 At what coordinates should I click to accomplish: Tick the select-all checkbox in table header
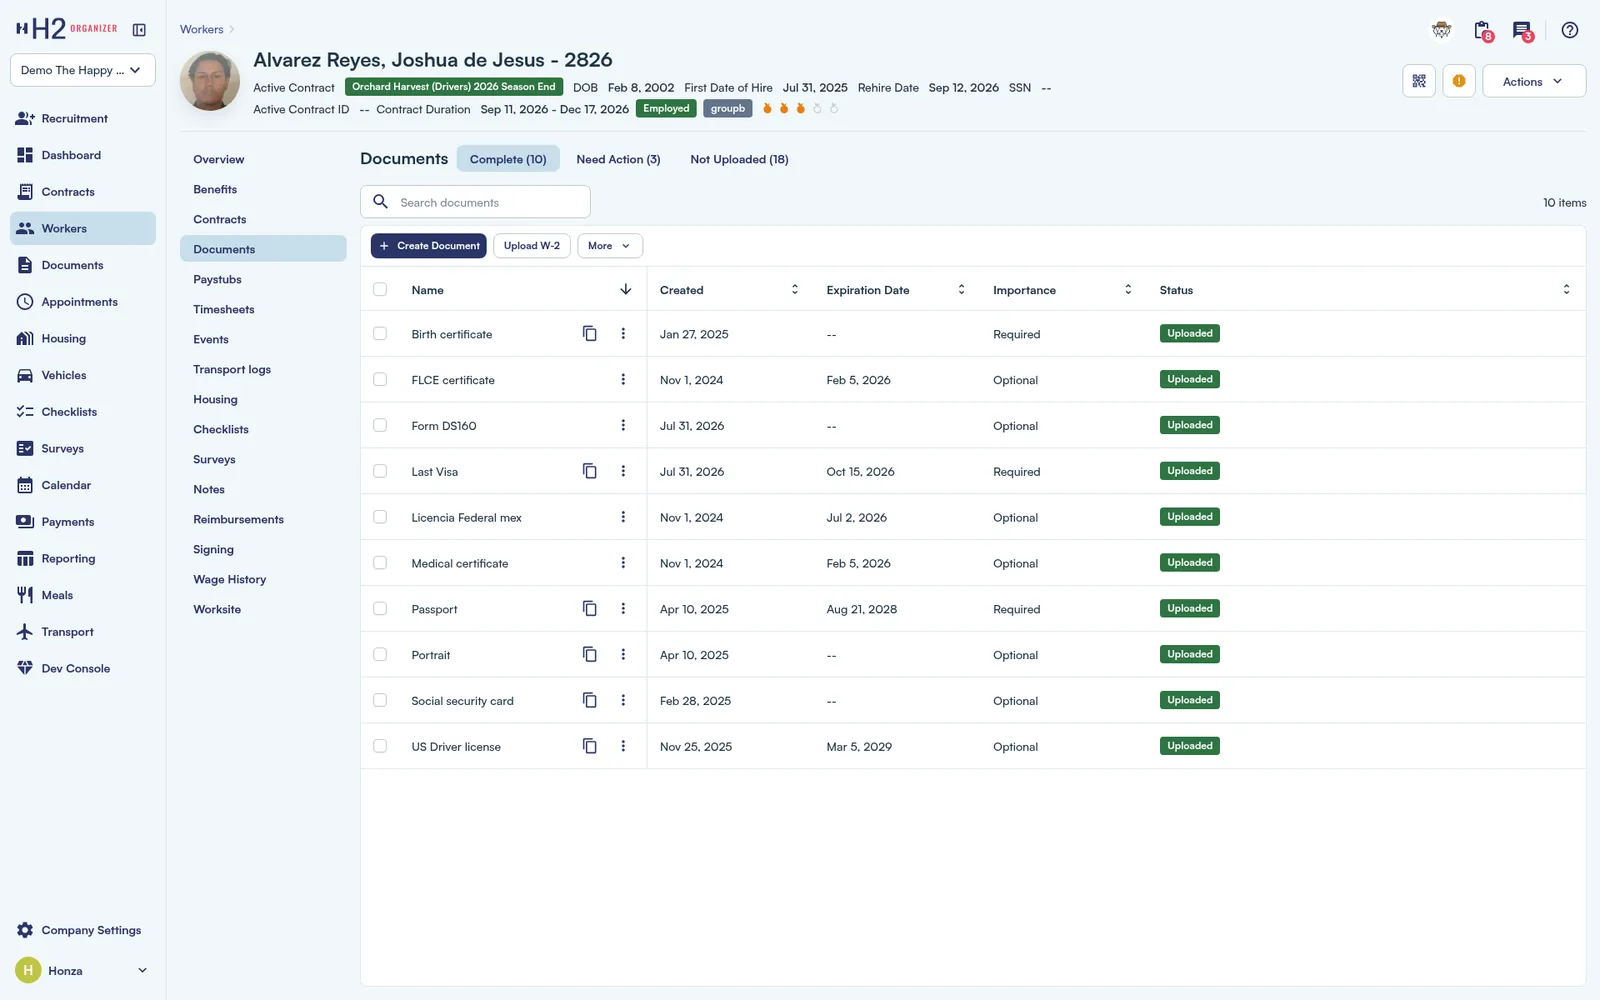pos(380,289)
